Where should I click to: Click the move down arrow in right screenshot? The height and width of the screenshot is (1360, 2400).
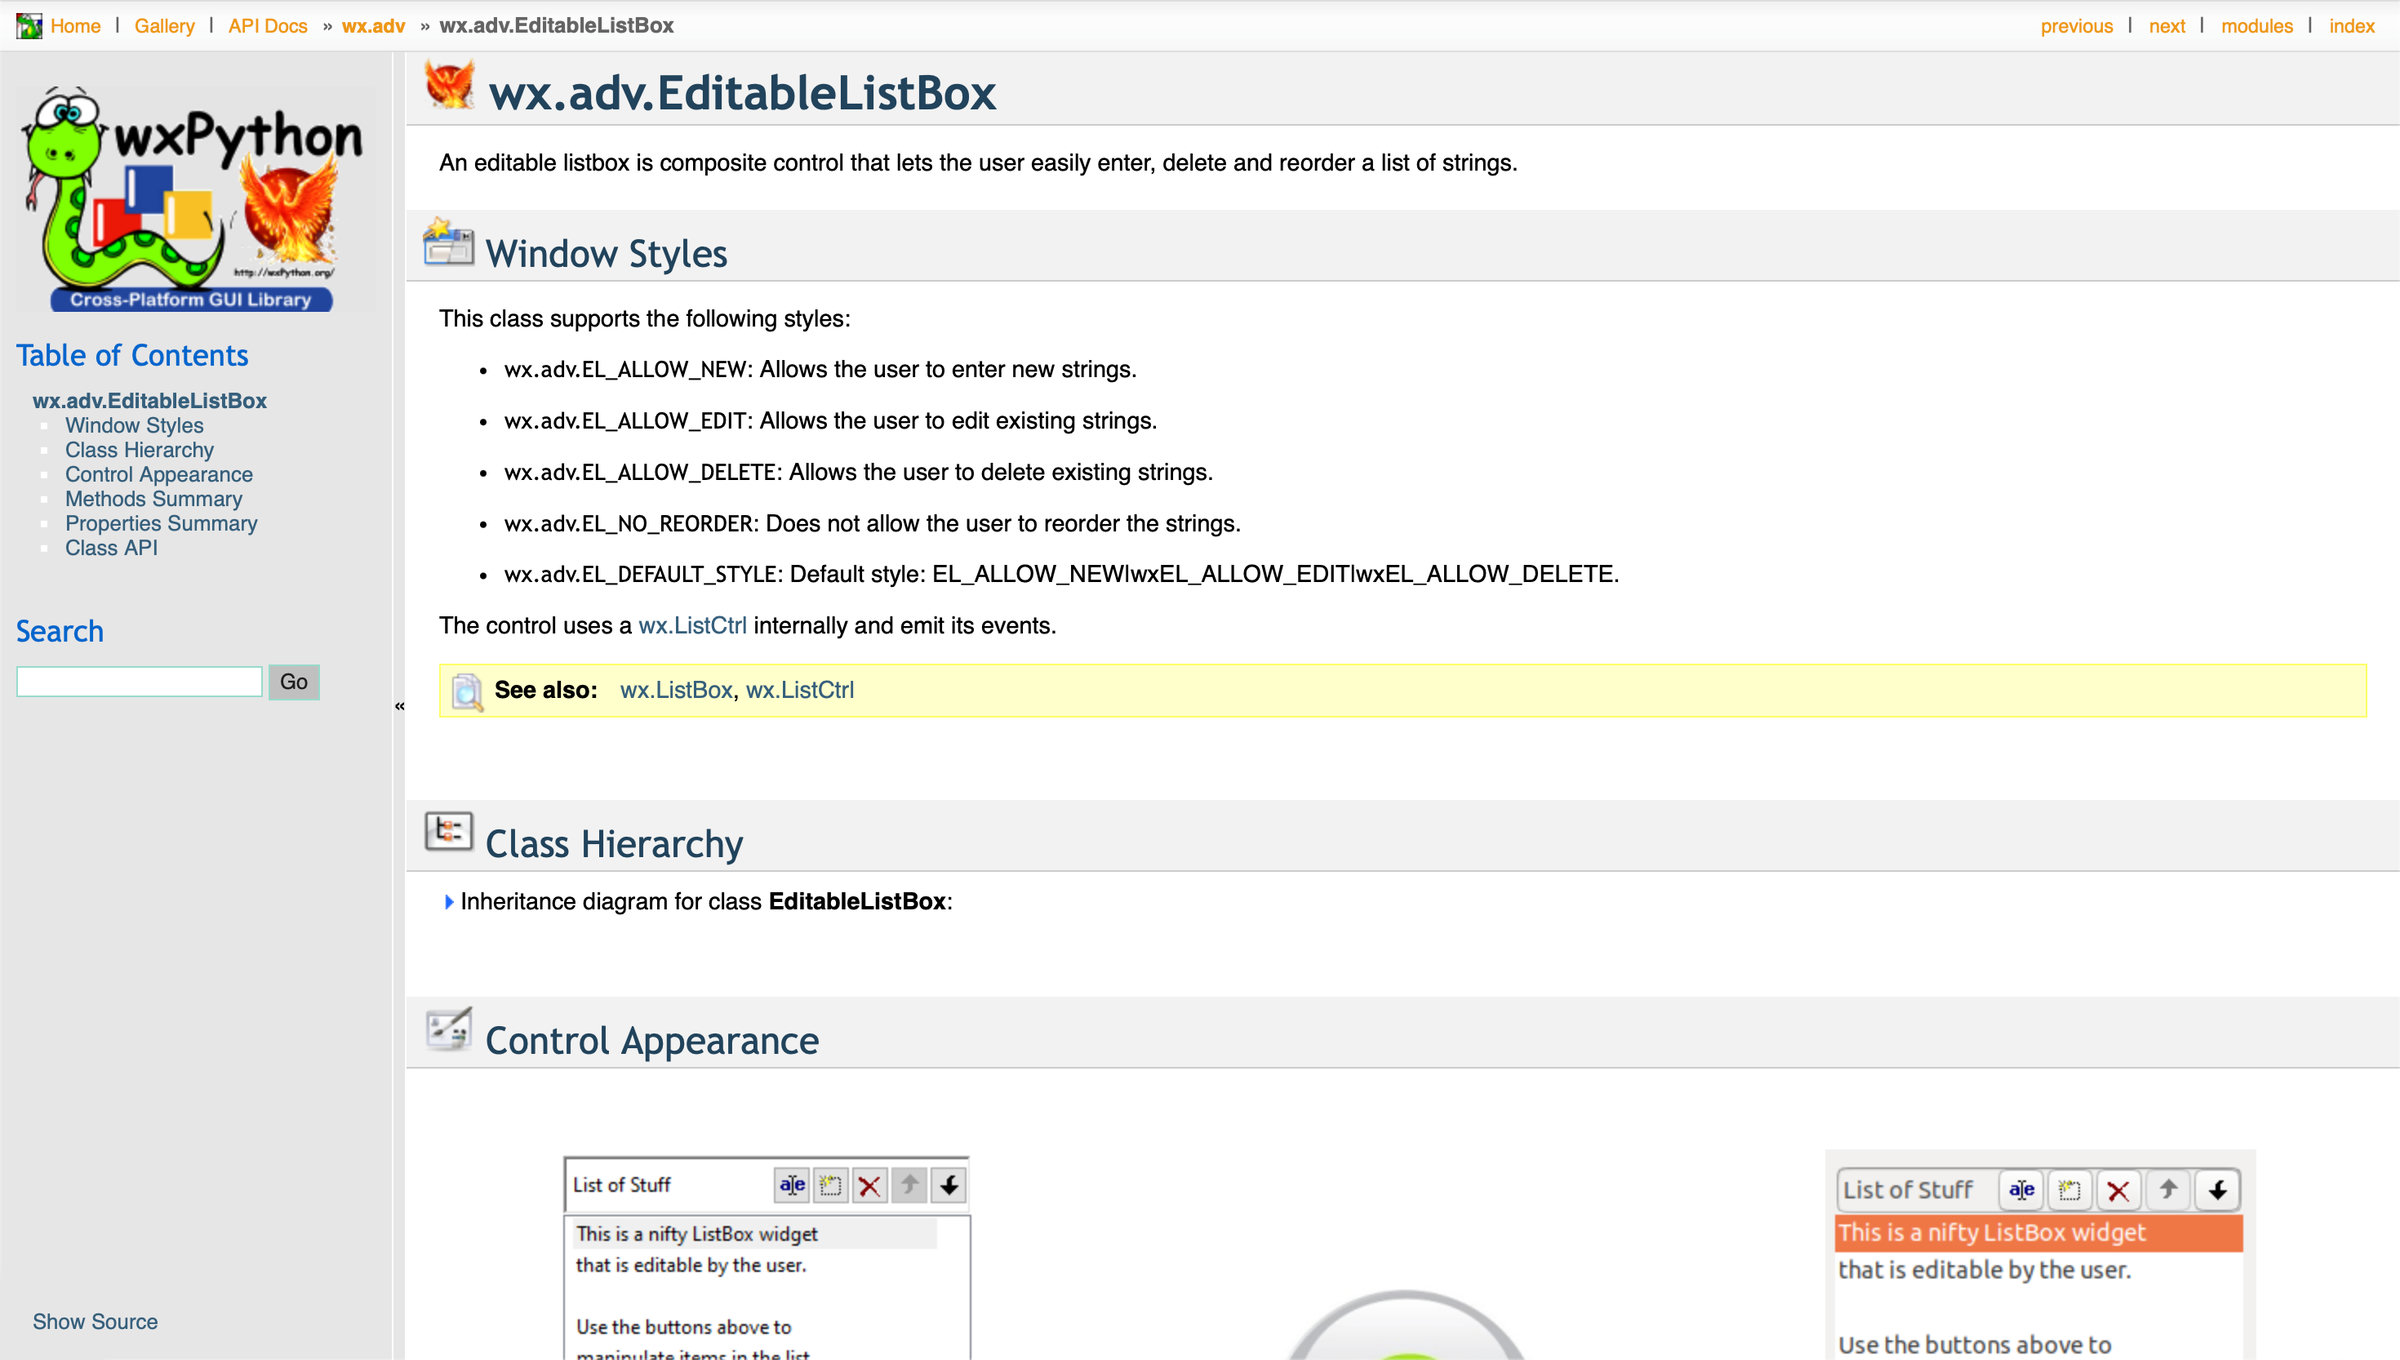[x=2217, y=1190]
